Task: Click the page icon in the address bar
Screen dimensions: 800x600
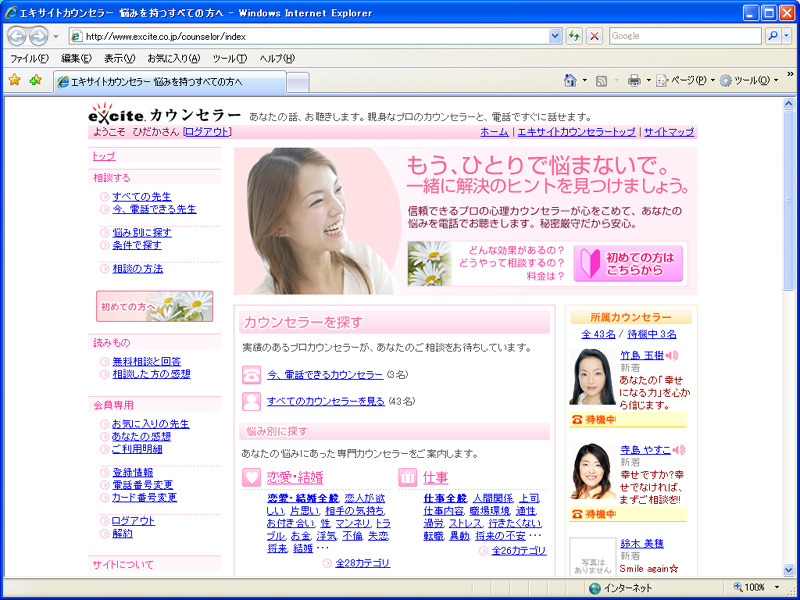Action: 77,36
